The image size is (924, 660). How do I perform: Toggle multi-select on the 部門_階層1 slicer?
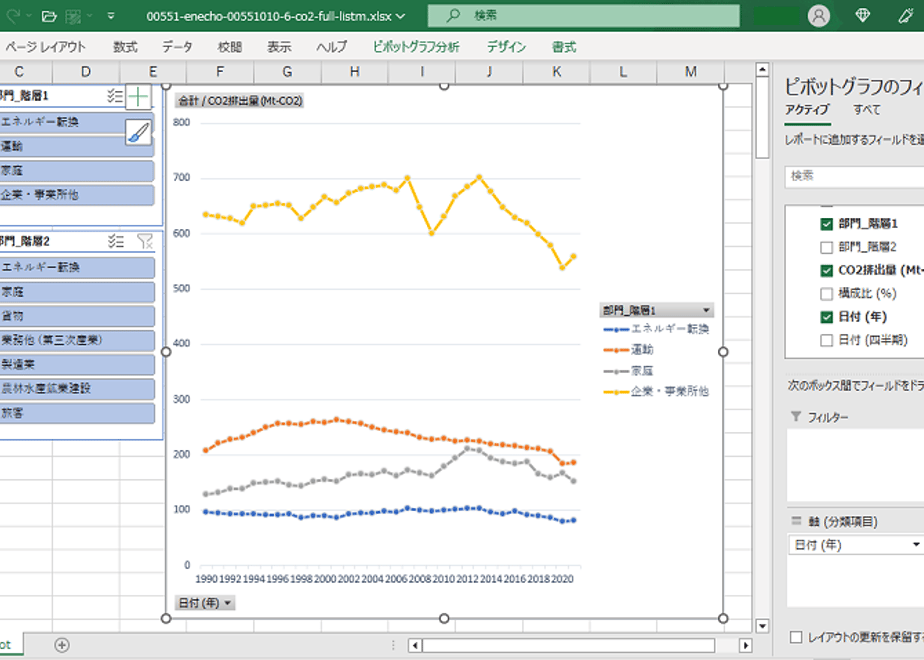point(115,95)
